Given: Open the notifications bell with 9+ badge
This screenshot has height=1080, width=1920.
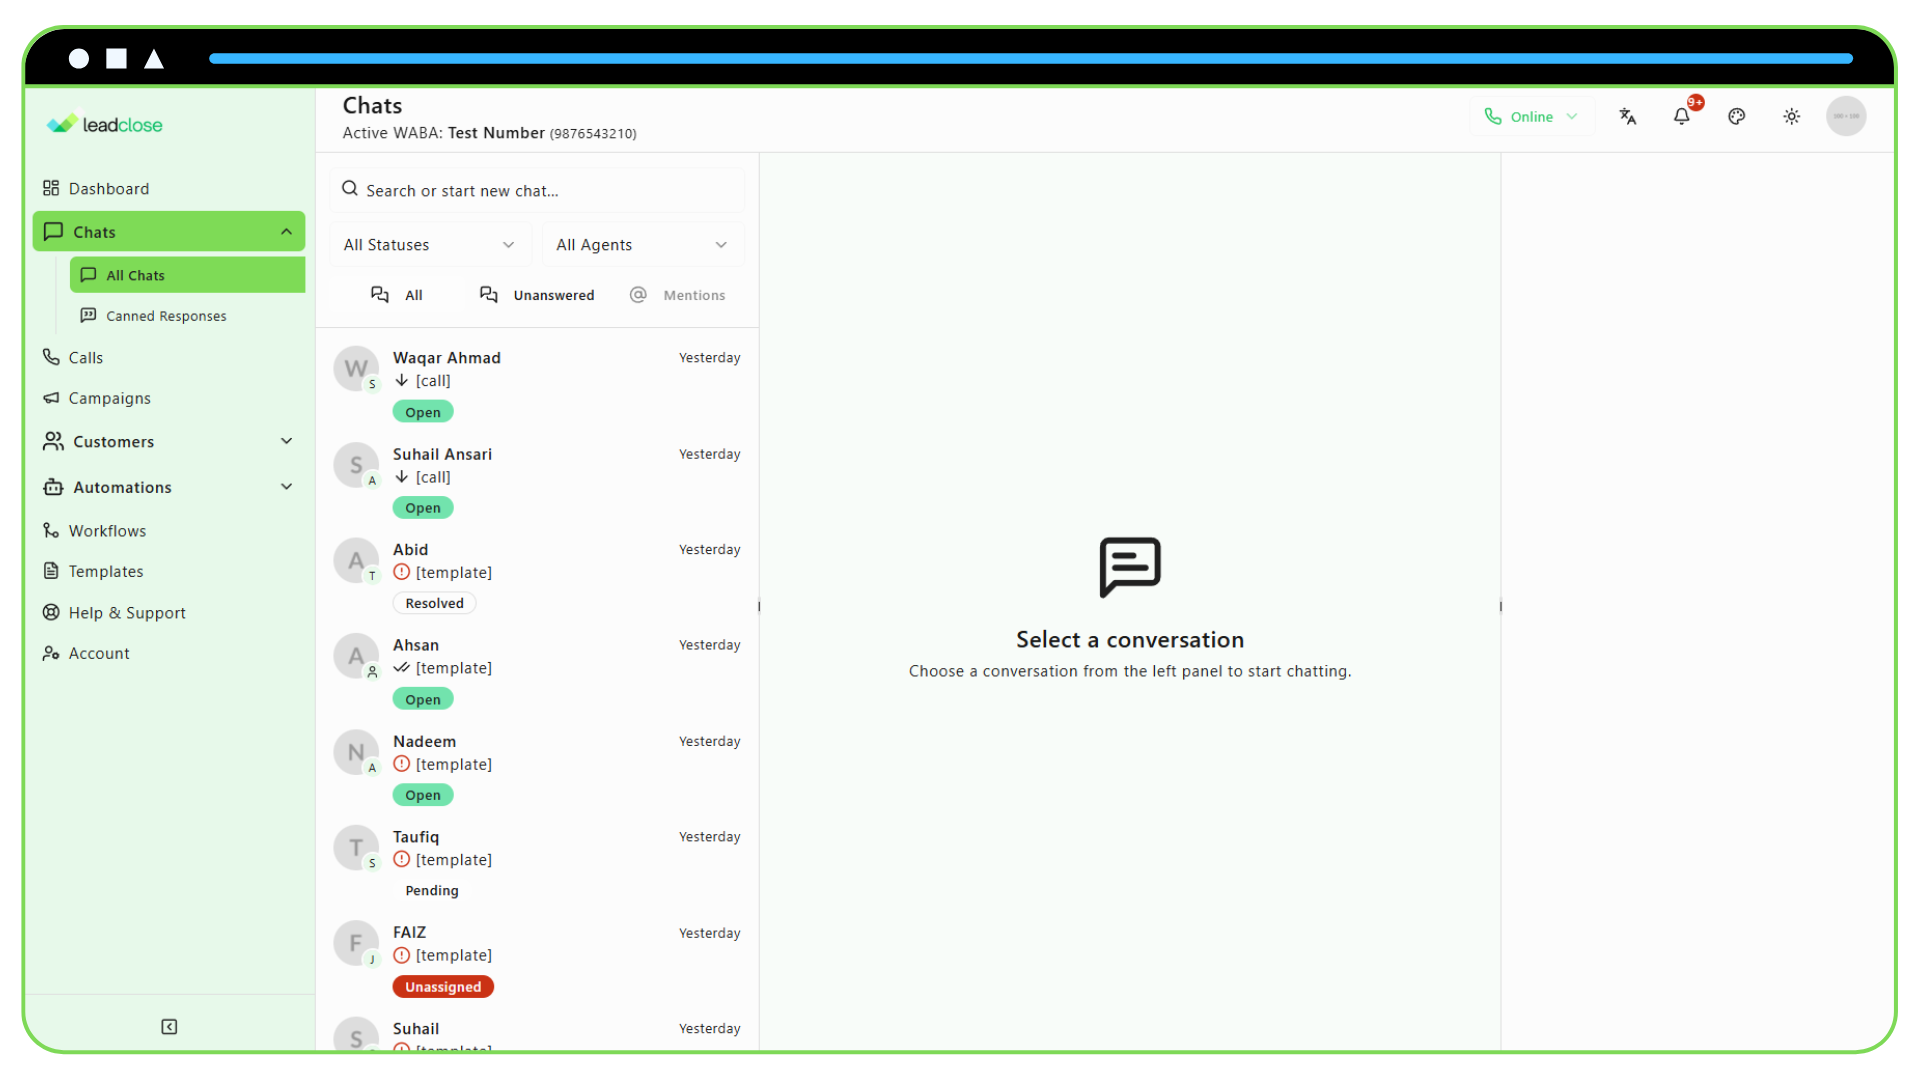Looking at the screenshot, I should coord(1682,116).
